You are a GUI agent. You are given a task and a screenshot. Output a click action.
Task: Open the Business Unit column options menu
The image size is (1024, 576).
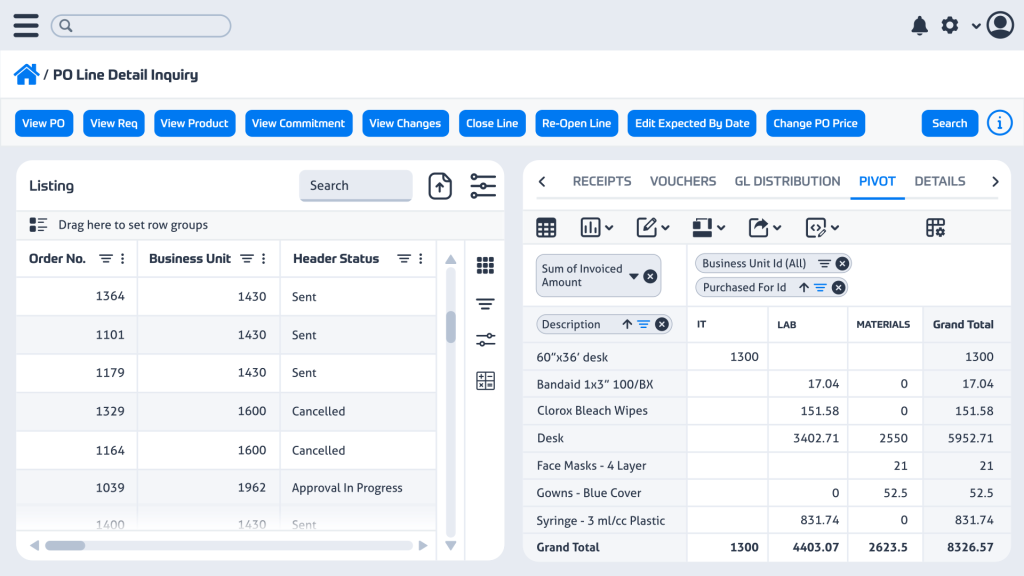(x=264, y=259)
